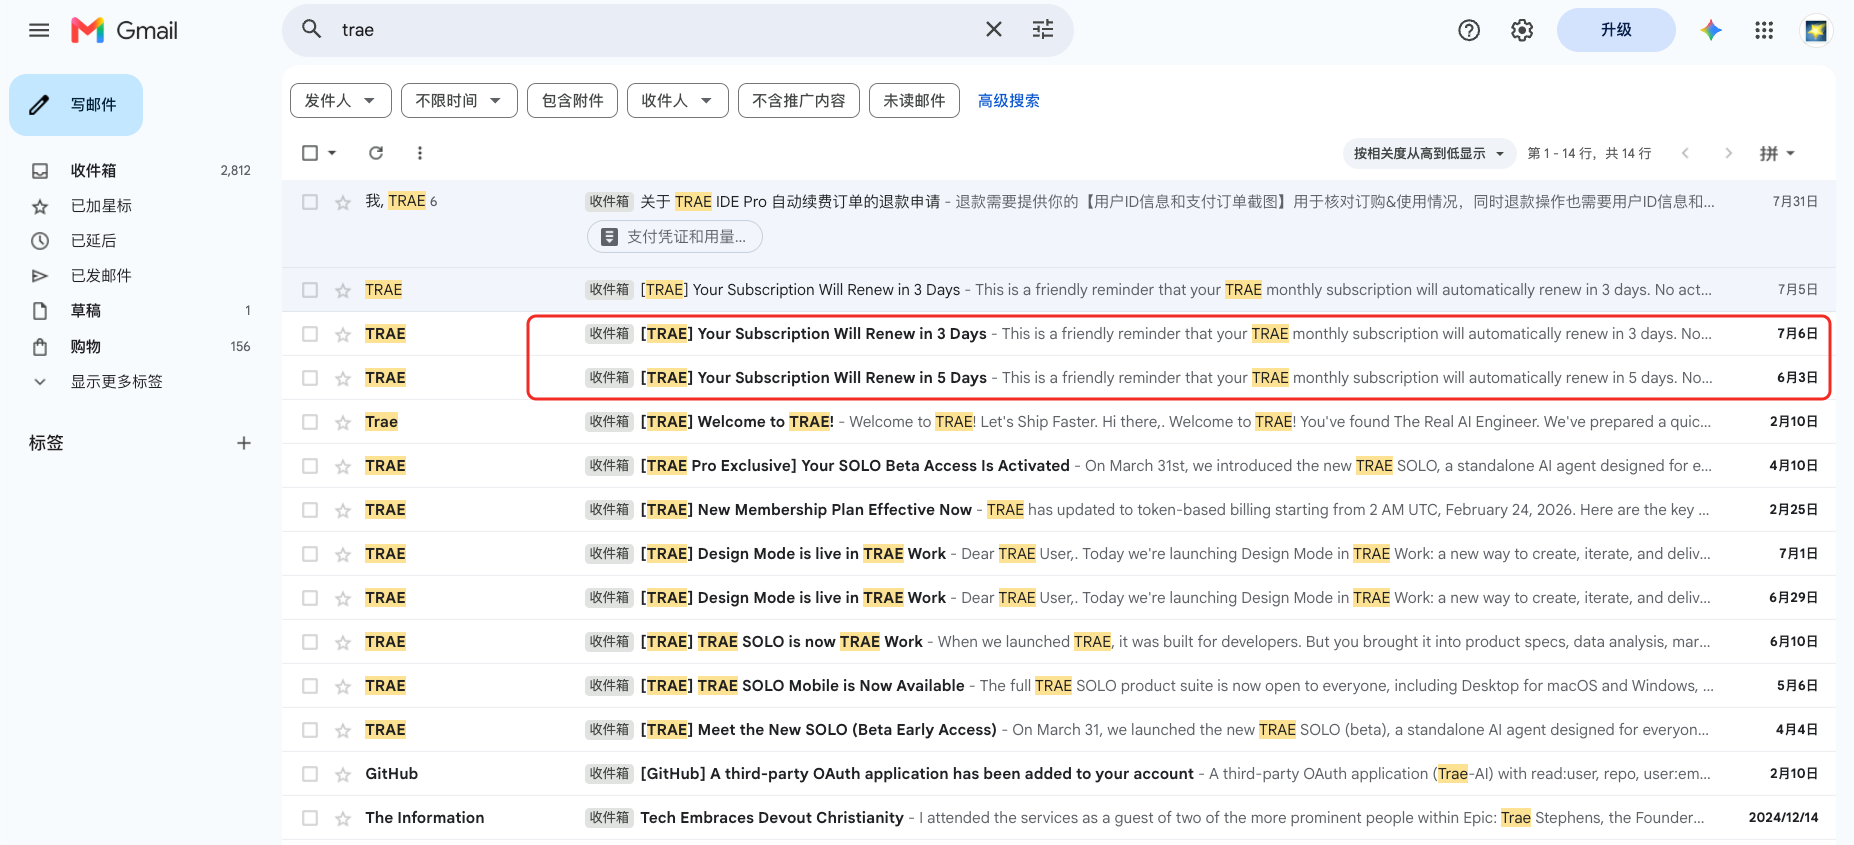This screenshot has height=845, width=1854.
Task: Toggle the 包含附件 filter chip
Action: (x=572, y=101)
